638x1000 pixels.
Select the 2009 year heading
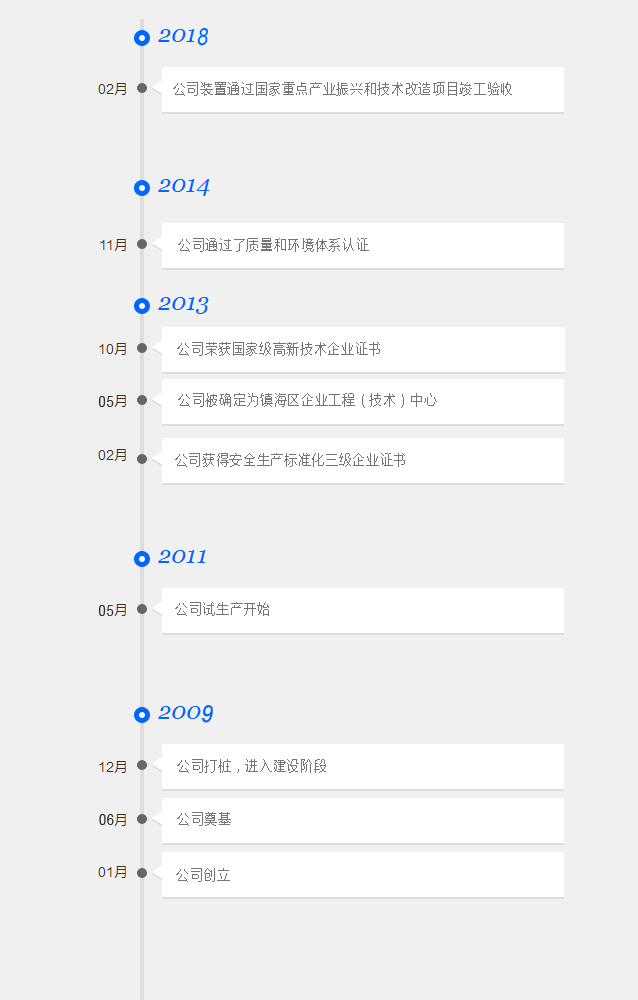tap(186, 713)
